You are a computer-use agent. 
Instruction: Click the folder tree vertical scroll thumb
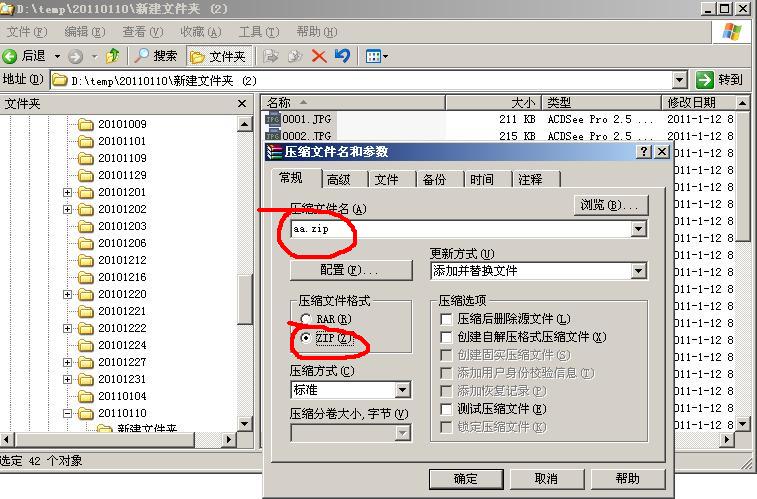coord(245,299)
